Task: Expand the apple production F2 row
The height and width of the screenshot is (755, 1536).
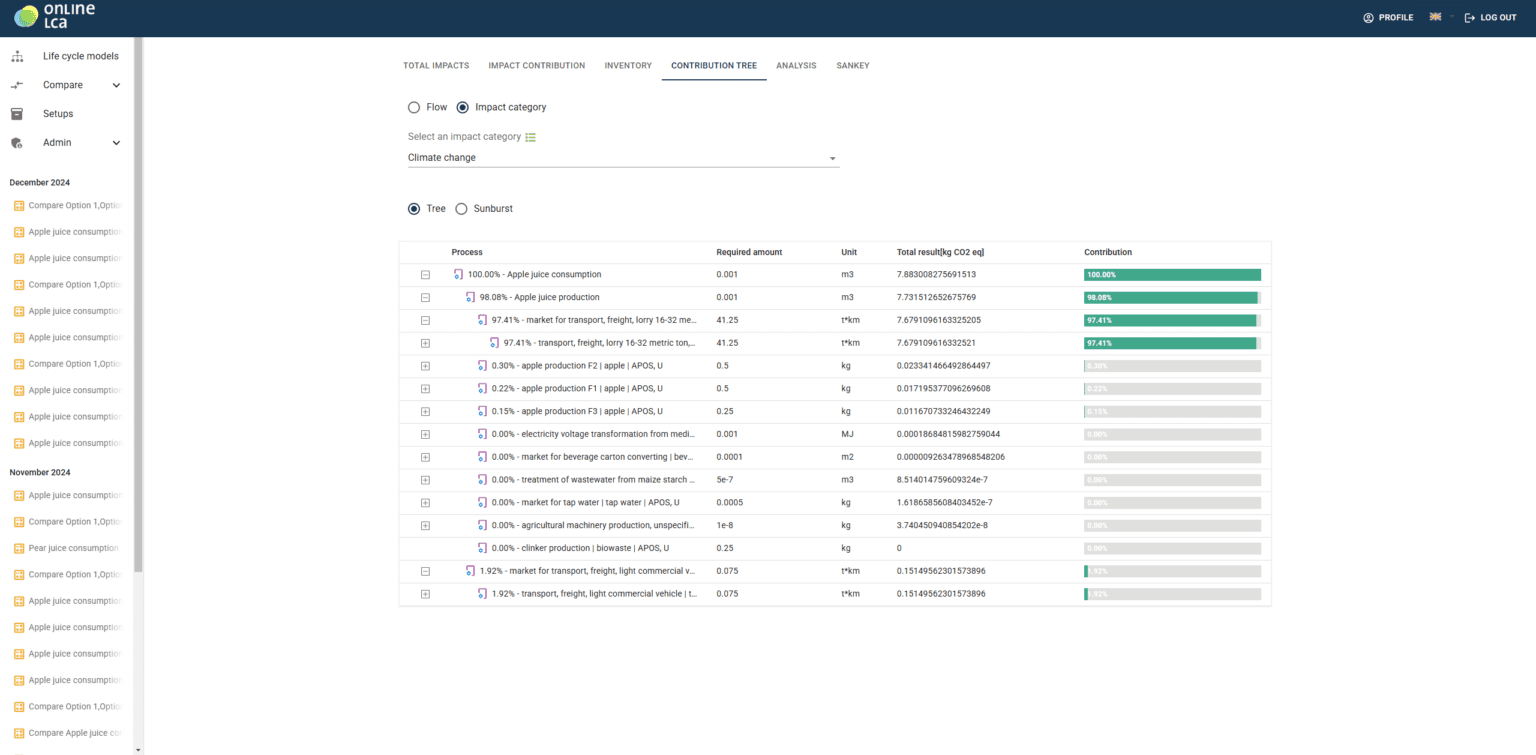Action: pyautogui.click(x=425, y=366)
